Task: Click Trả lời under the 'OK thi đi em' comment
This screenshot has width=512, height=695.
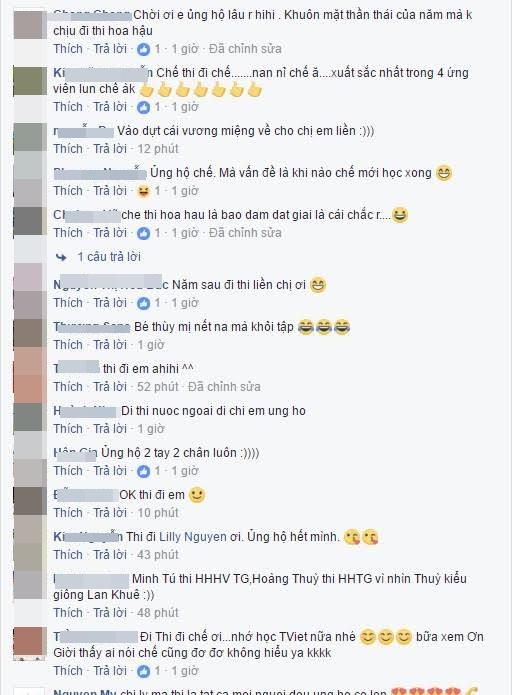Action: click(x=110, y=513)
